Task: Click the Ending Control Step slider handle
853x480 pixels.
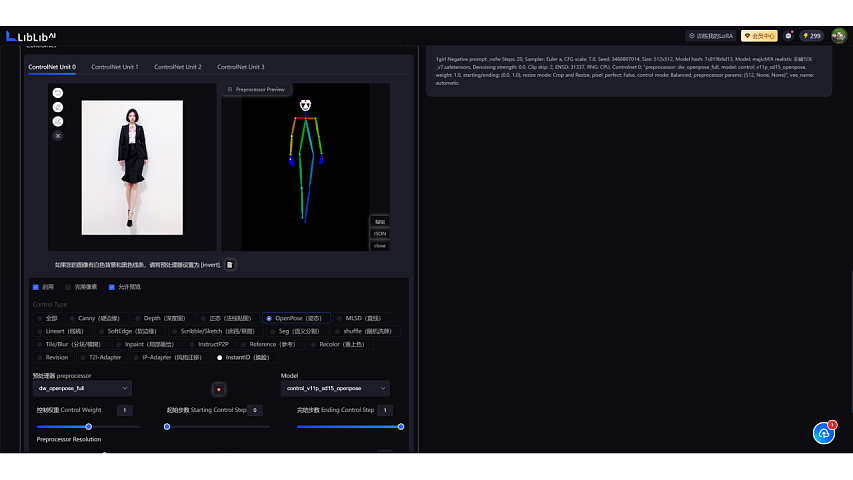Action: pyautogui.click(x=401, y=427)
